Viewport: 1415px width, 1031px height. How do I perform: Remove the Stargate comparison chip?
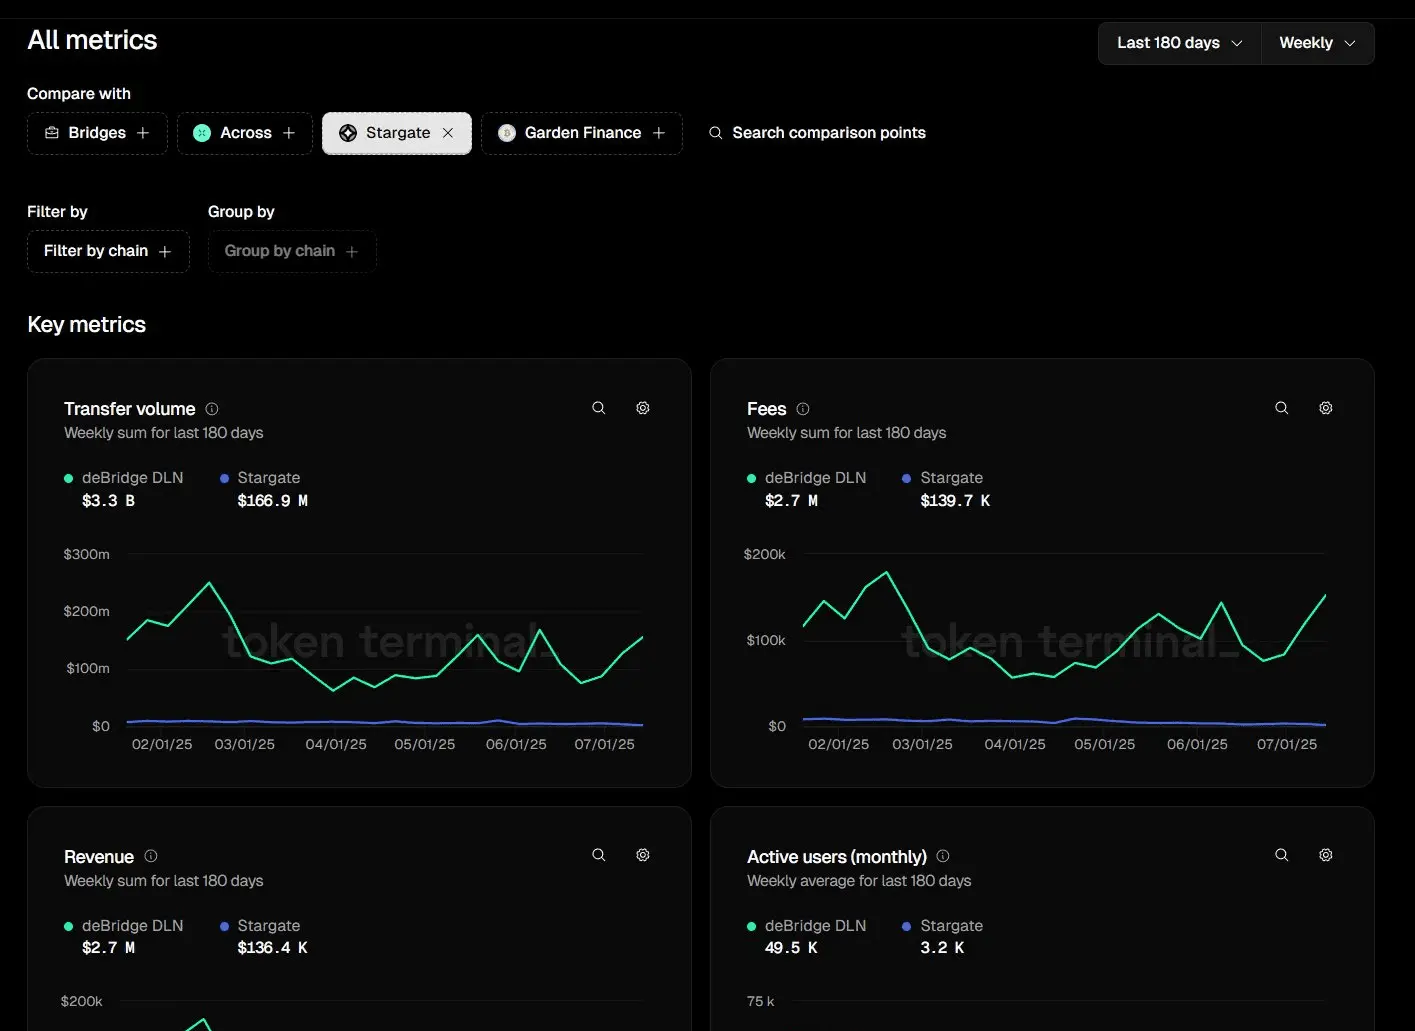[448, 133]
